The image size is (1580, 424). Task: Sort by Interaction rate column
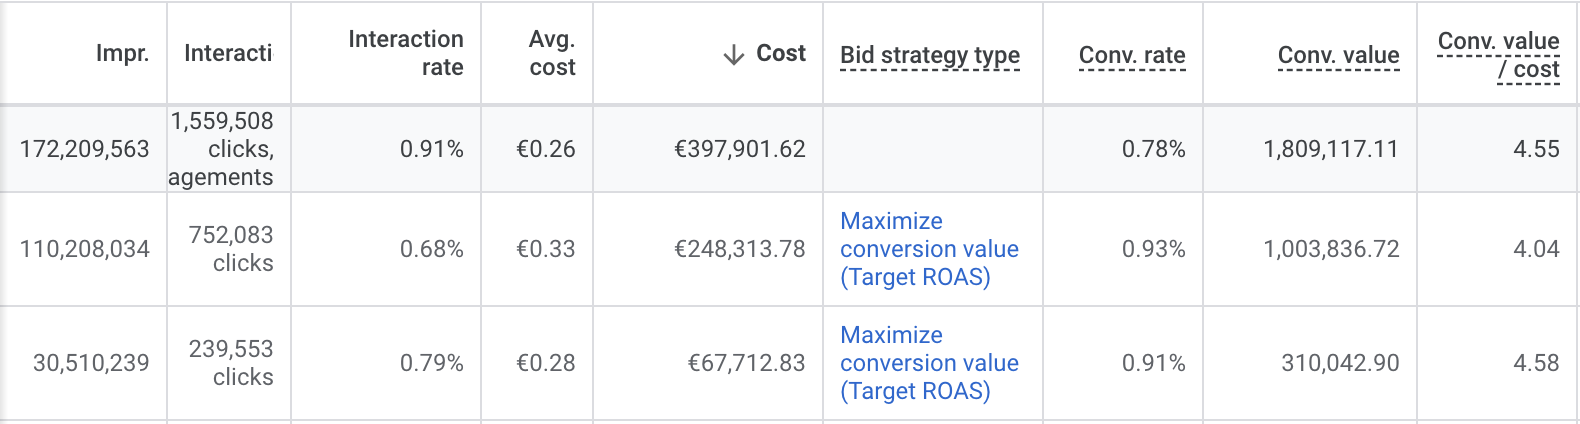[x=405, y=53]
